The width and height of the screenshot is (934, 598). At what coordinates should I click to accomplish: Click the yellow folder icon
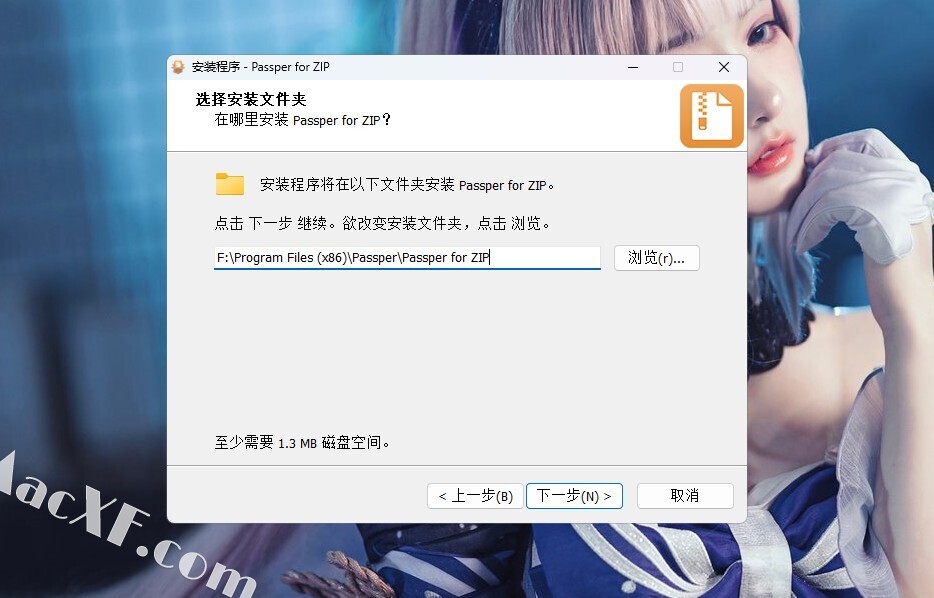230,184
